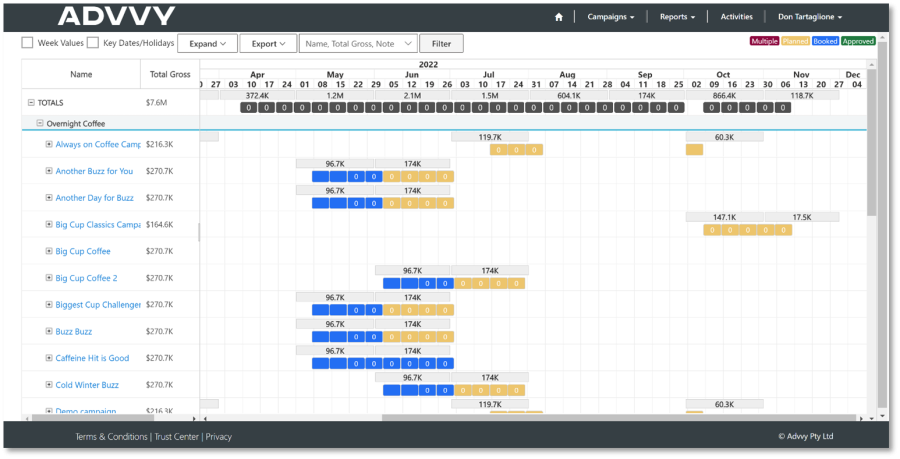Screen dimensions: 900x459
Task: Open the Expand dropdown
Action: 207,44
